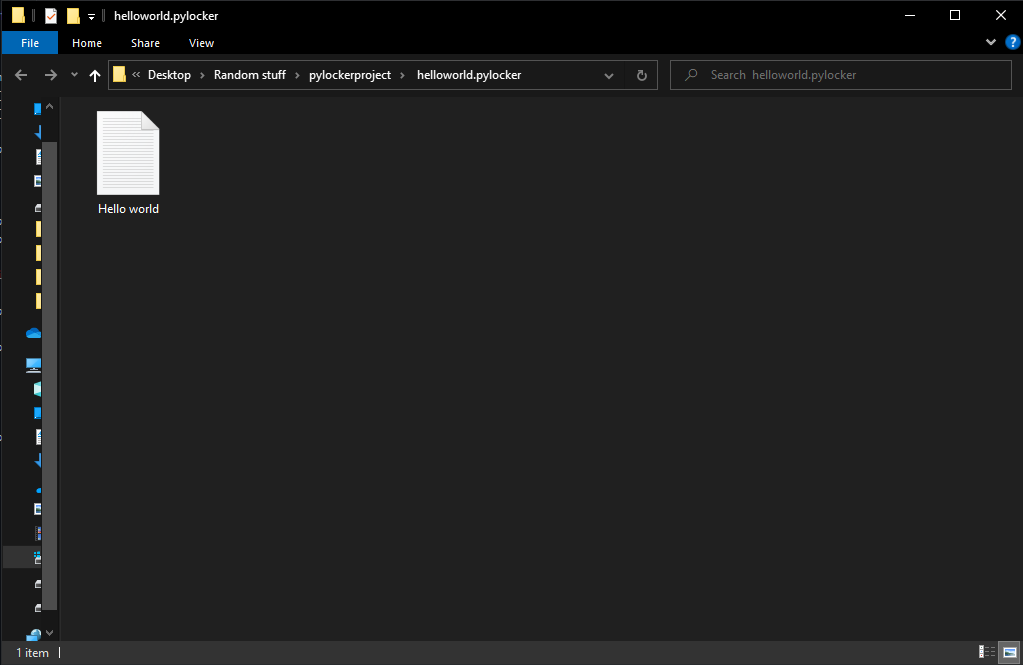Click the 1 item status text

(x=33, y=653)
